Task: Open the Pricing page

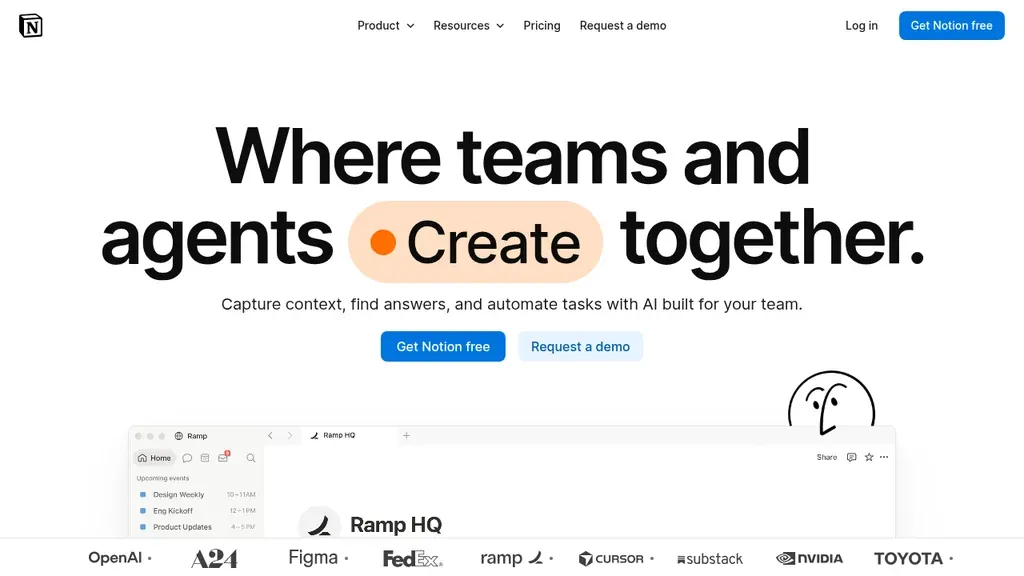Action: pyautogui.click(x=541, y=25)
